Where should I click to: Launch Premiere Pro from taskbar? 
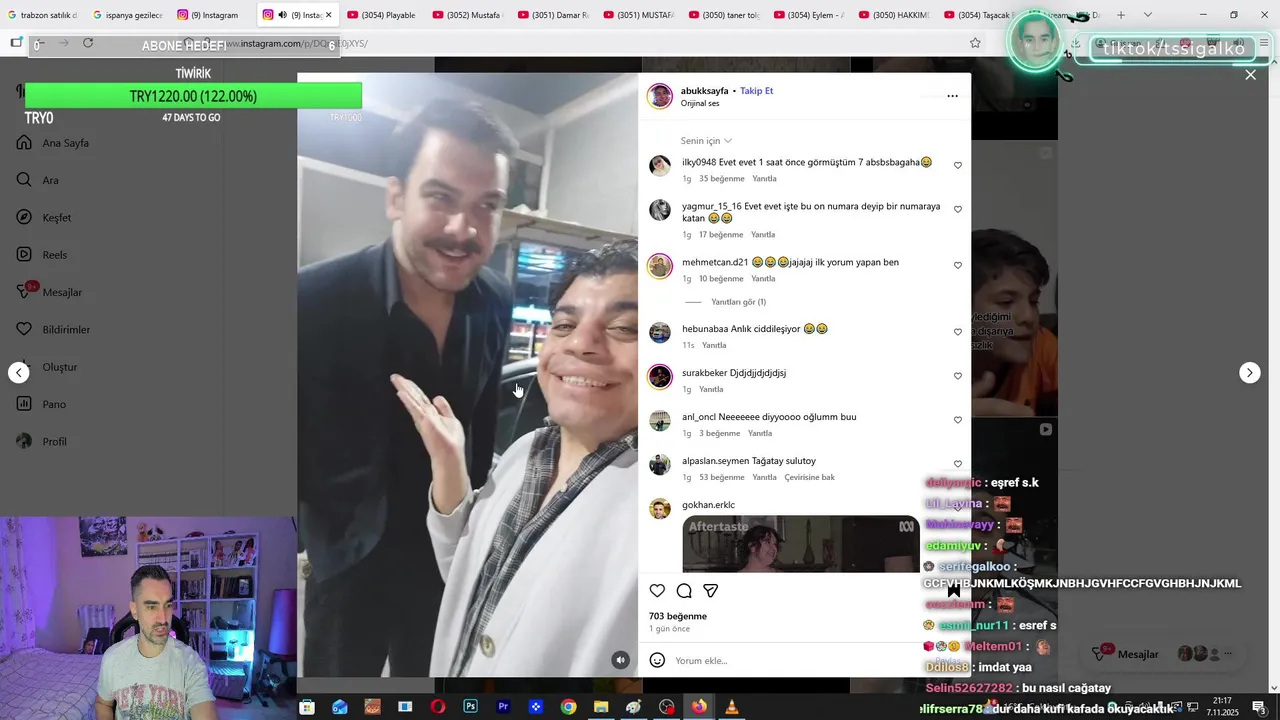tap(503, 707)
